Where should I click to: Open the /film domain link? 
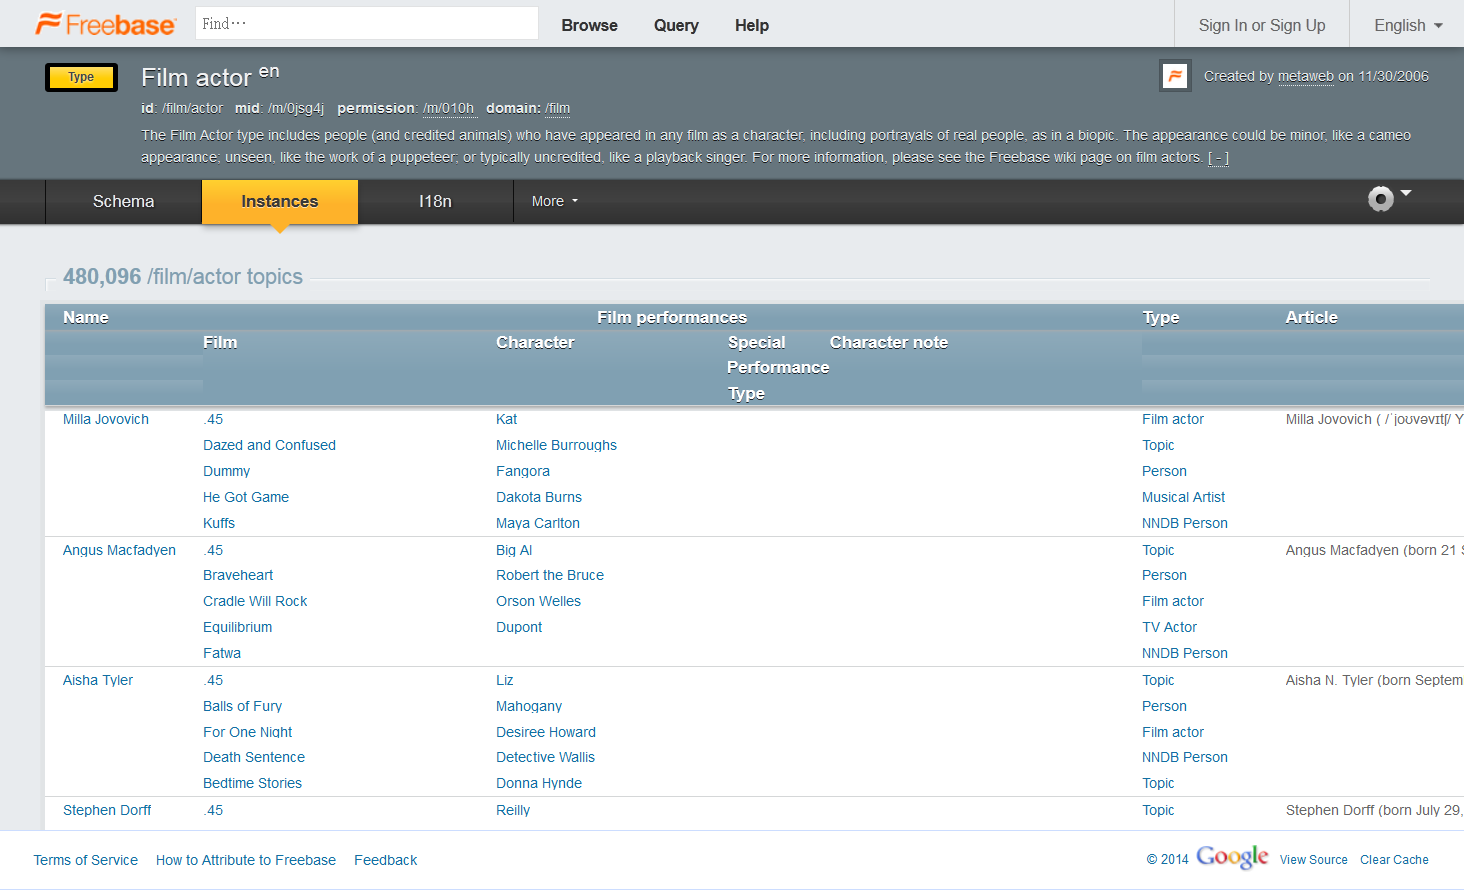pos(557,108)
